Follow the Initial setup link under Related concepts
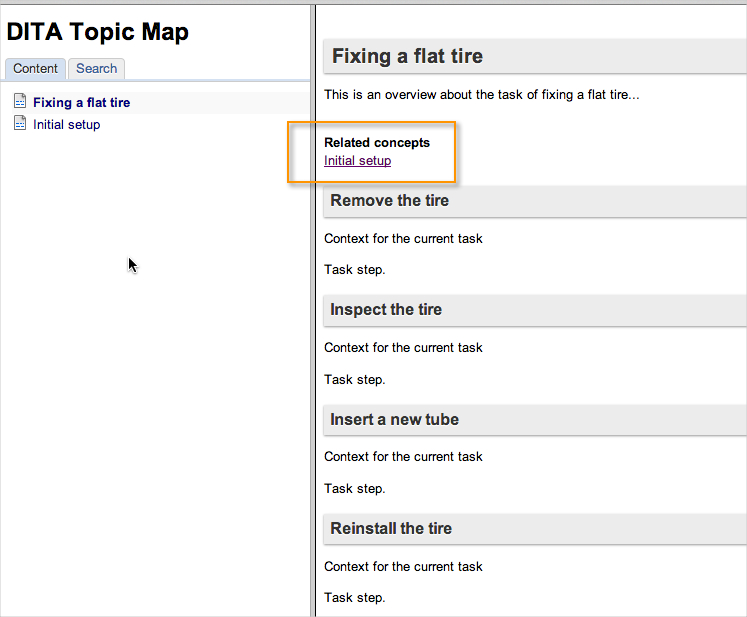747x617 pixels. click(x=357, y=161)
